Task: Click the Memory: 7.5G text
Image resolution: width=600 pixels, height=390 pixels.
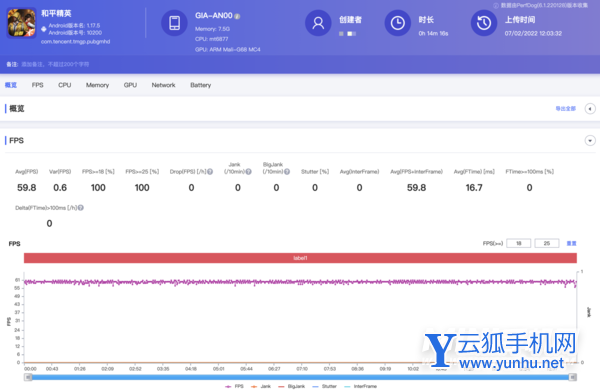Action: coord(212,29)
